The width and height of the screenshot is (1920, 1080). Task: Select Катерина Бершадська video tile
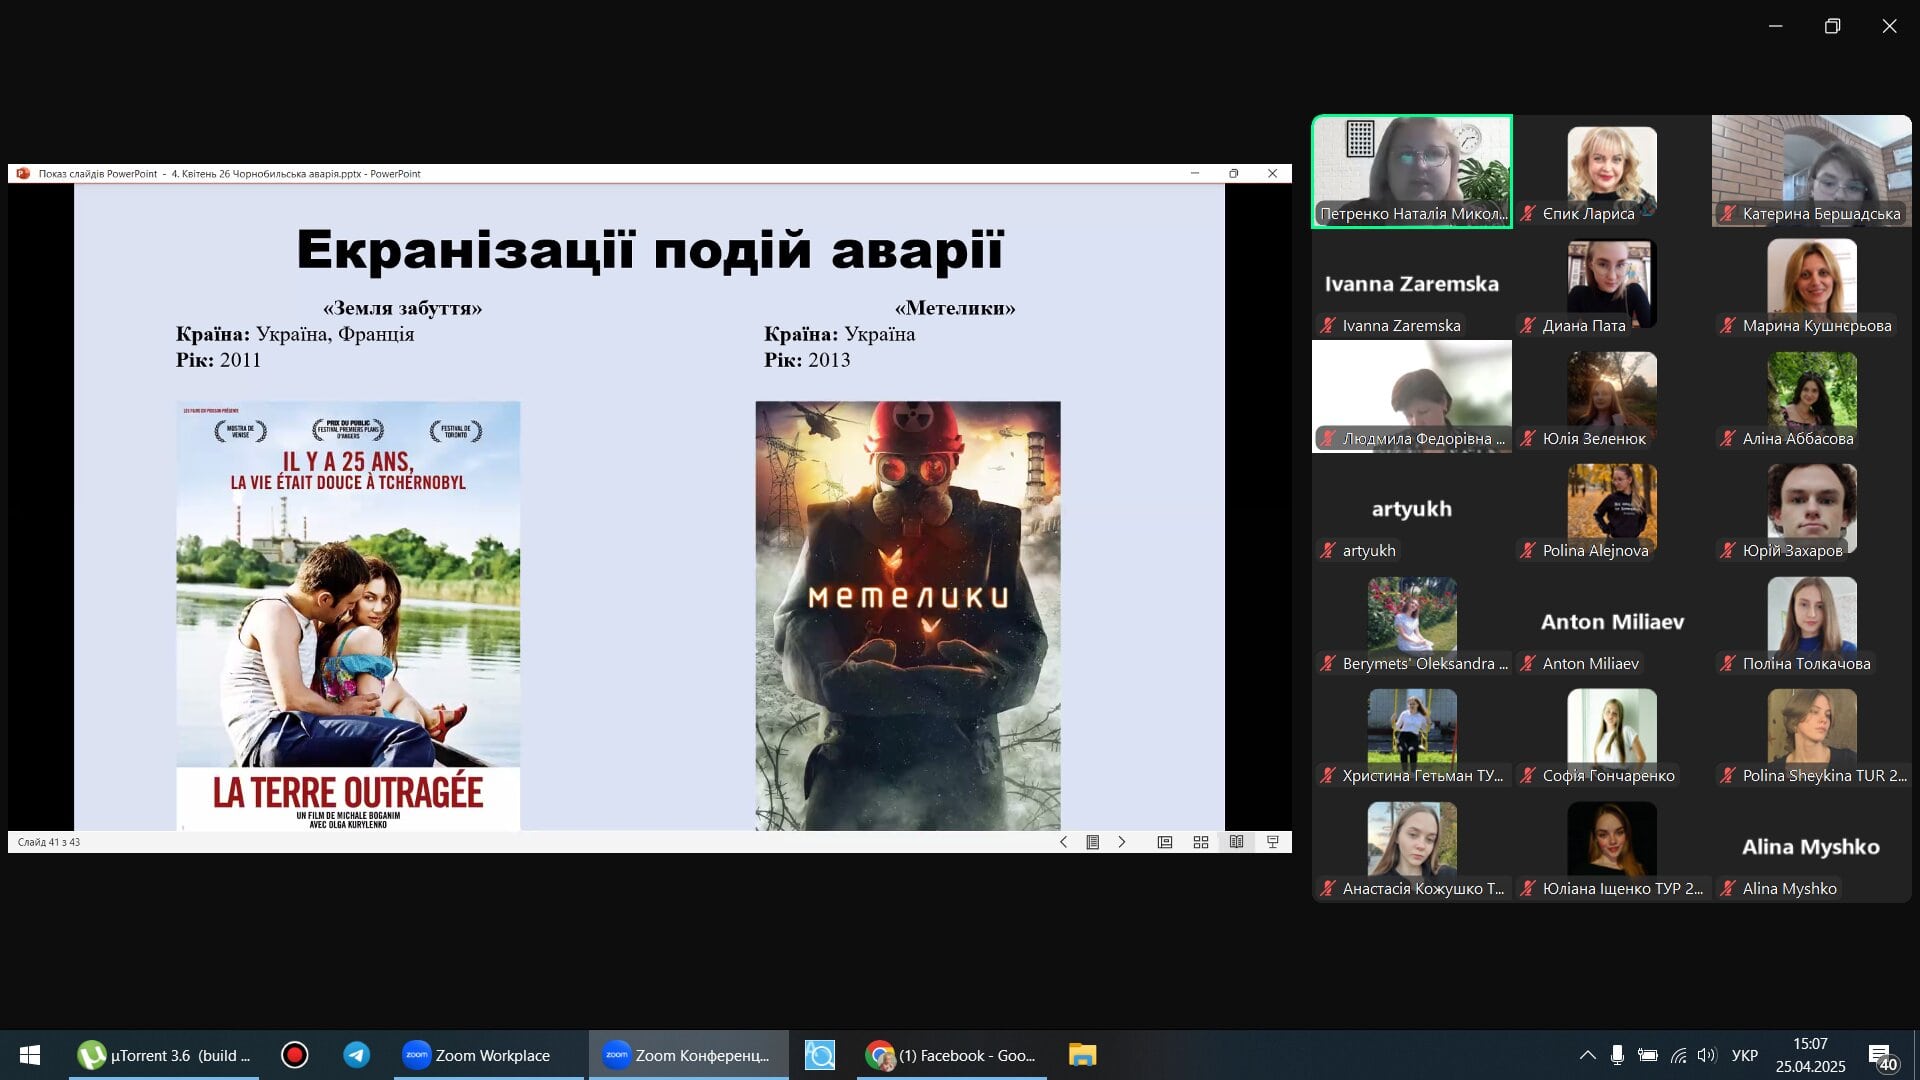pos(1812,171)
